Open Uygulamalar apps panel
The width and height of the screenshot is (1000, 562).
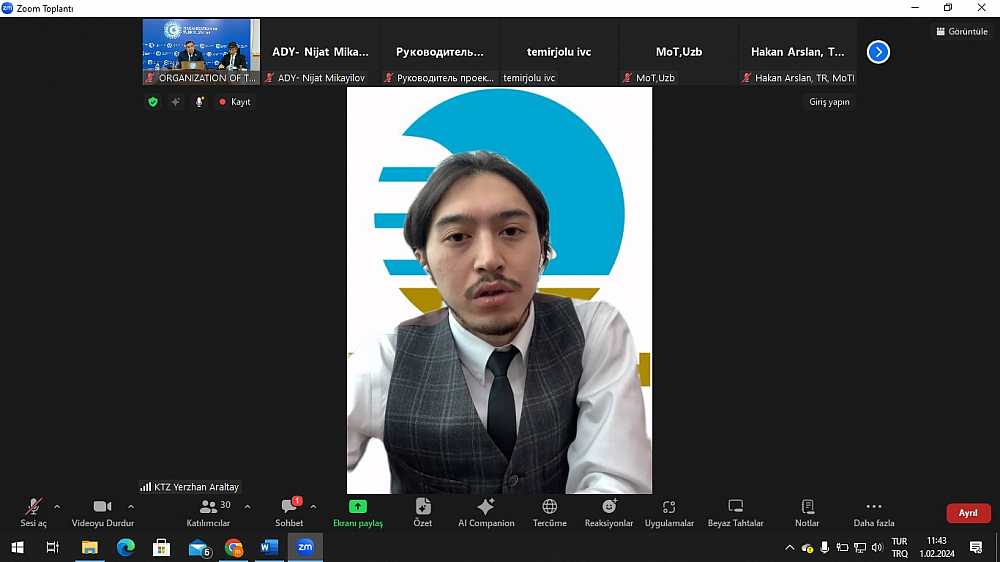[x=669, y=512]
